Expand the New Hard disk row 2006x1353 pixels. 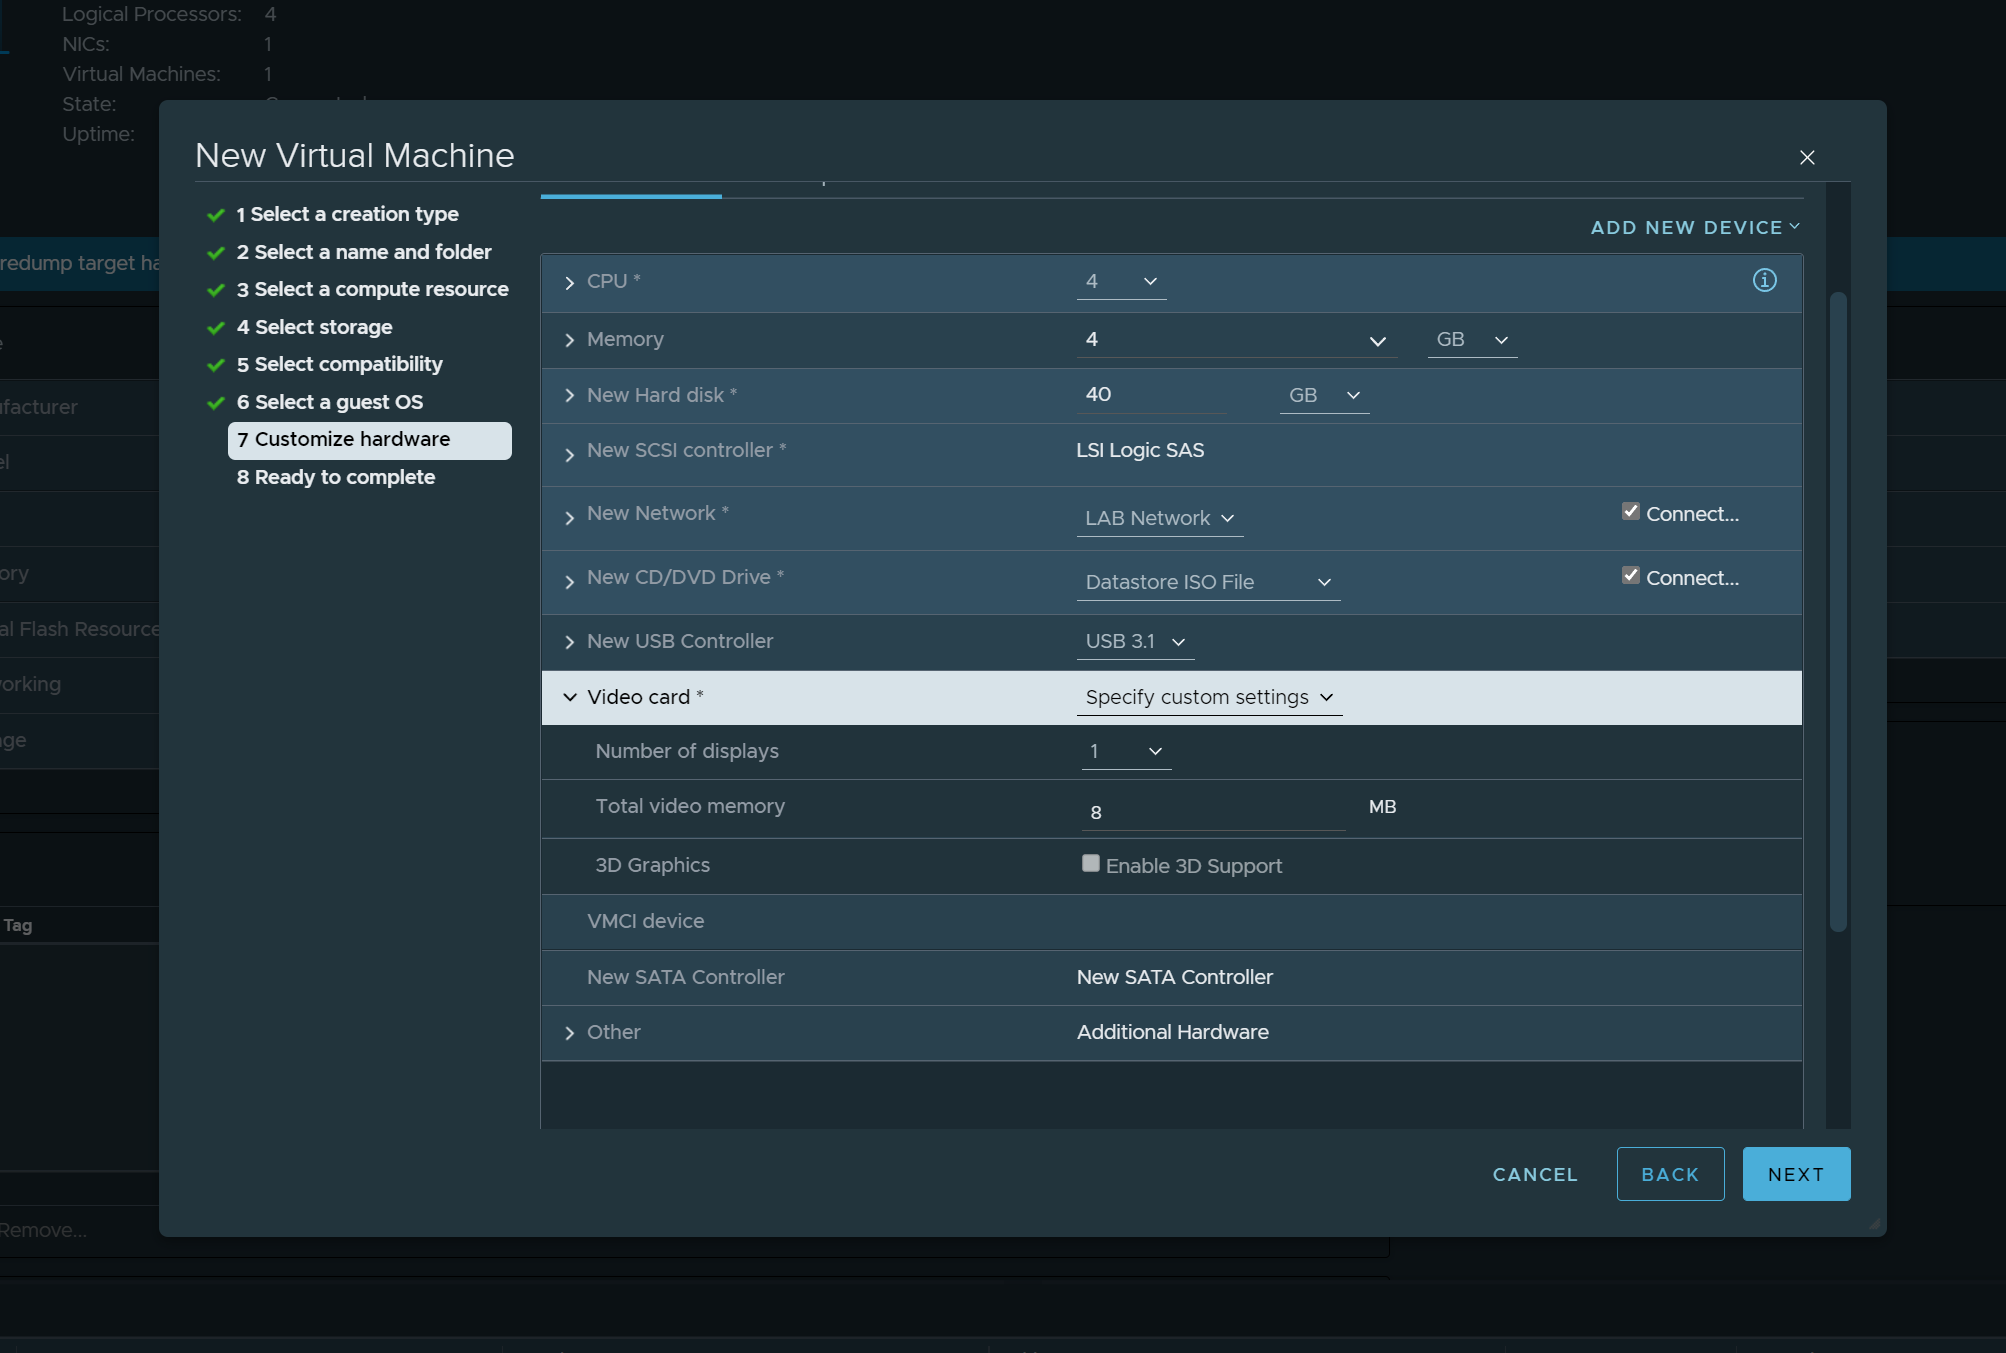click(570, 396)
